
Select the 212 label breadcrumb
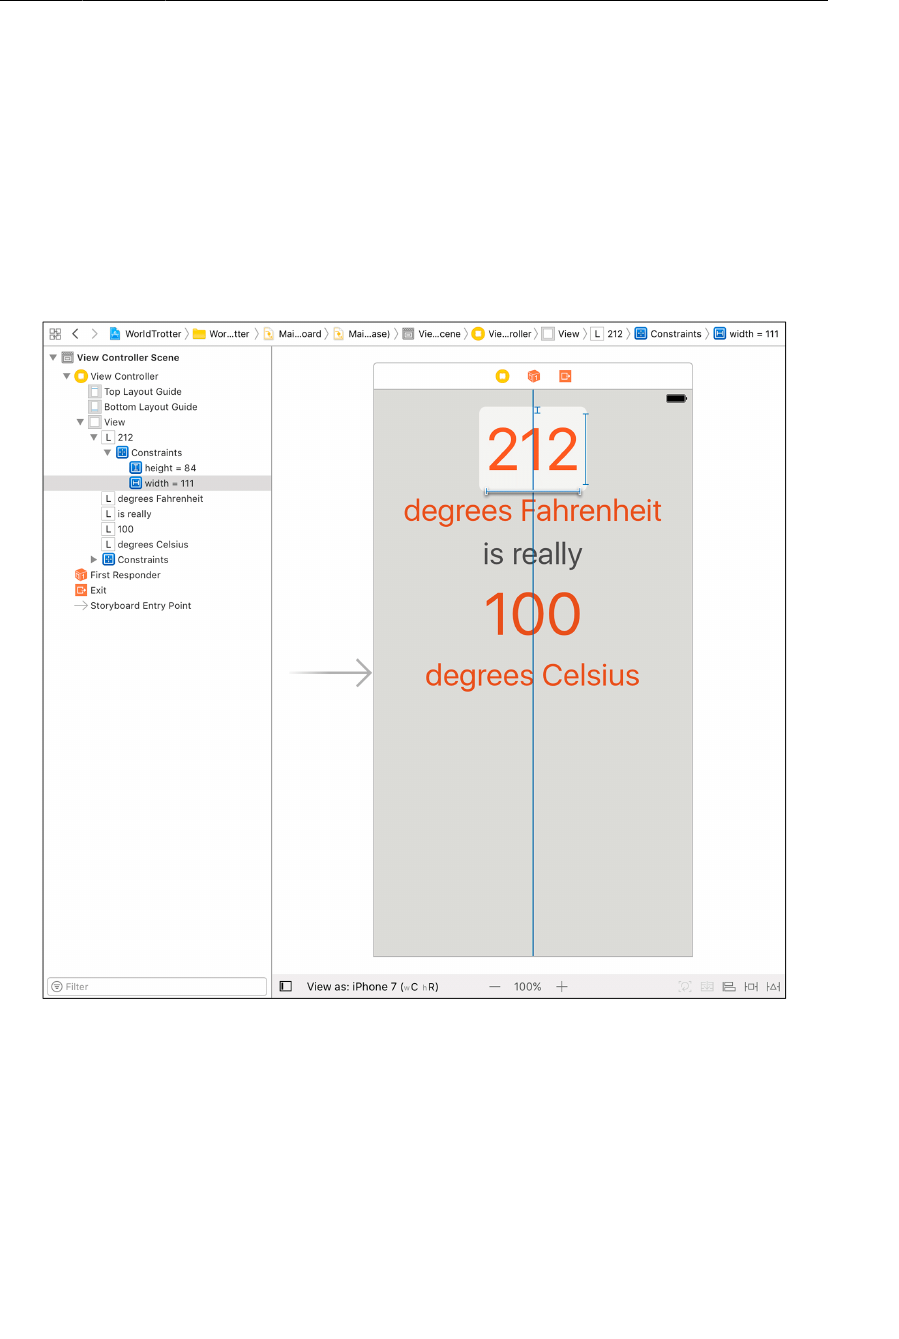point(607,334)
